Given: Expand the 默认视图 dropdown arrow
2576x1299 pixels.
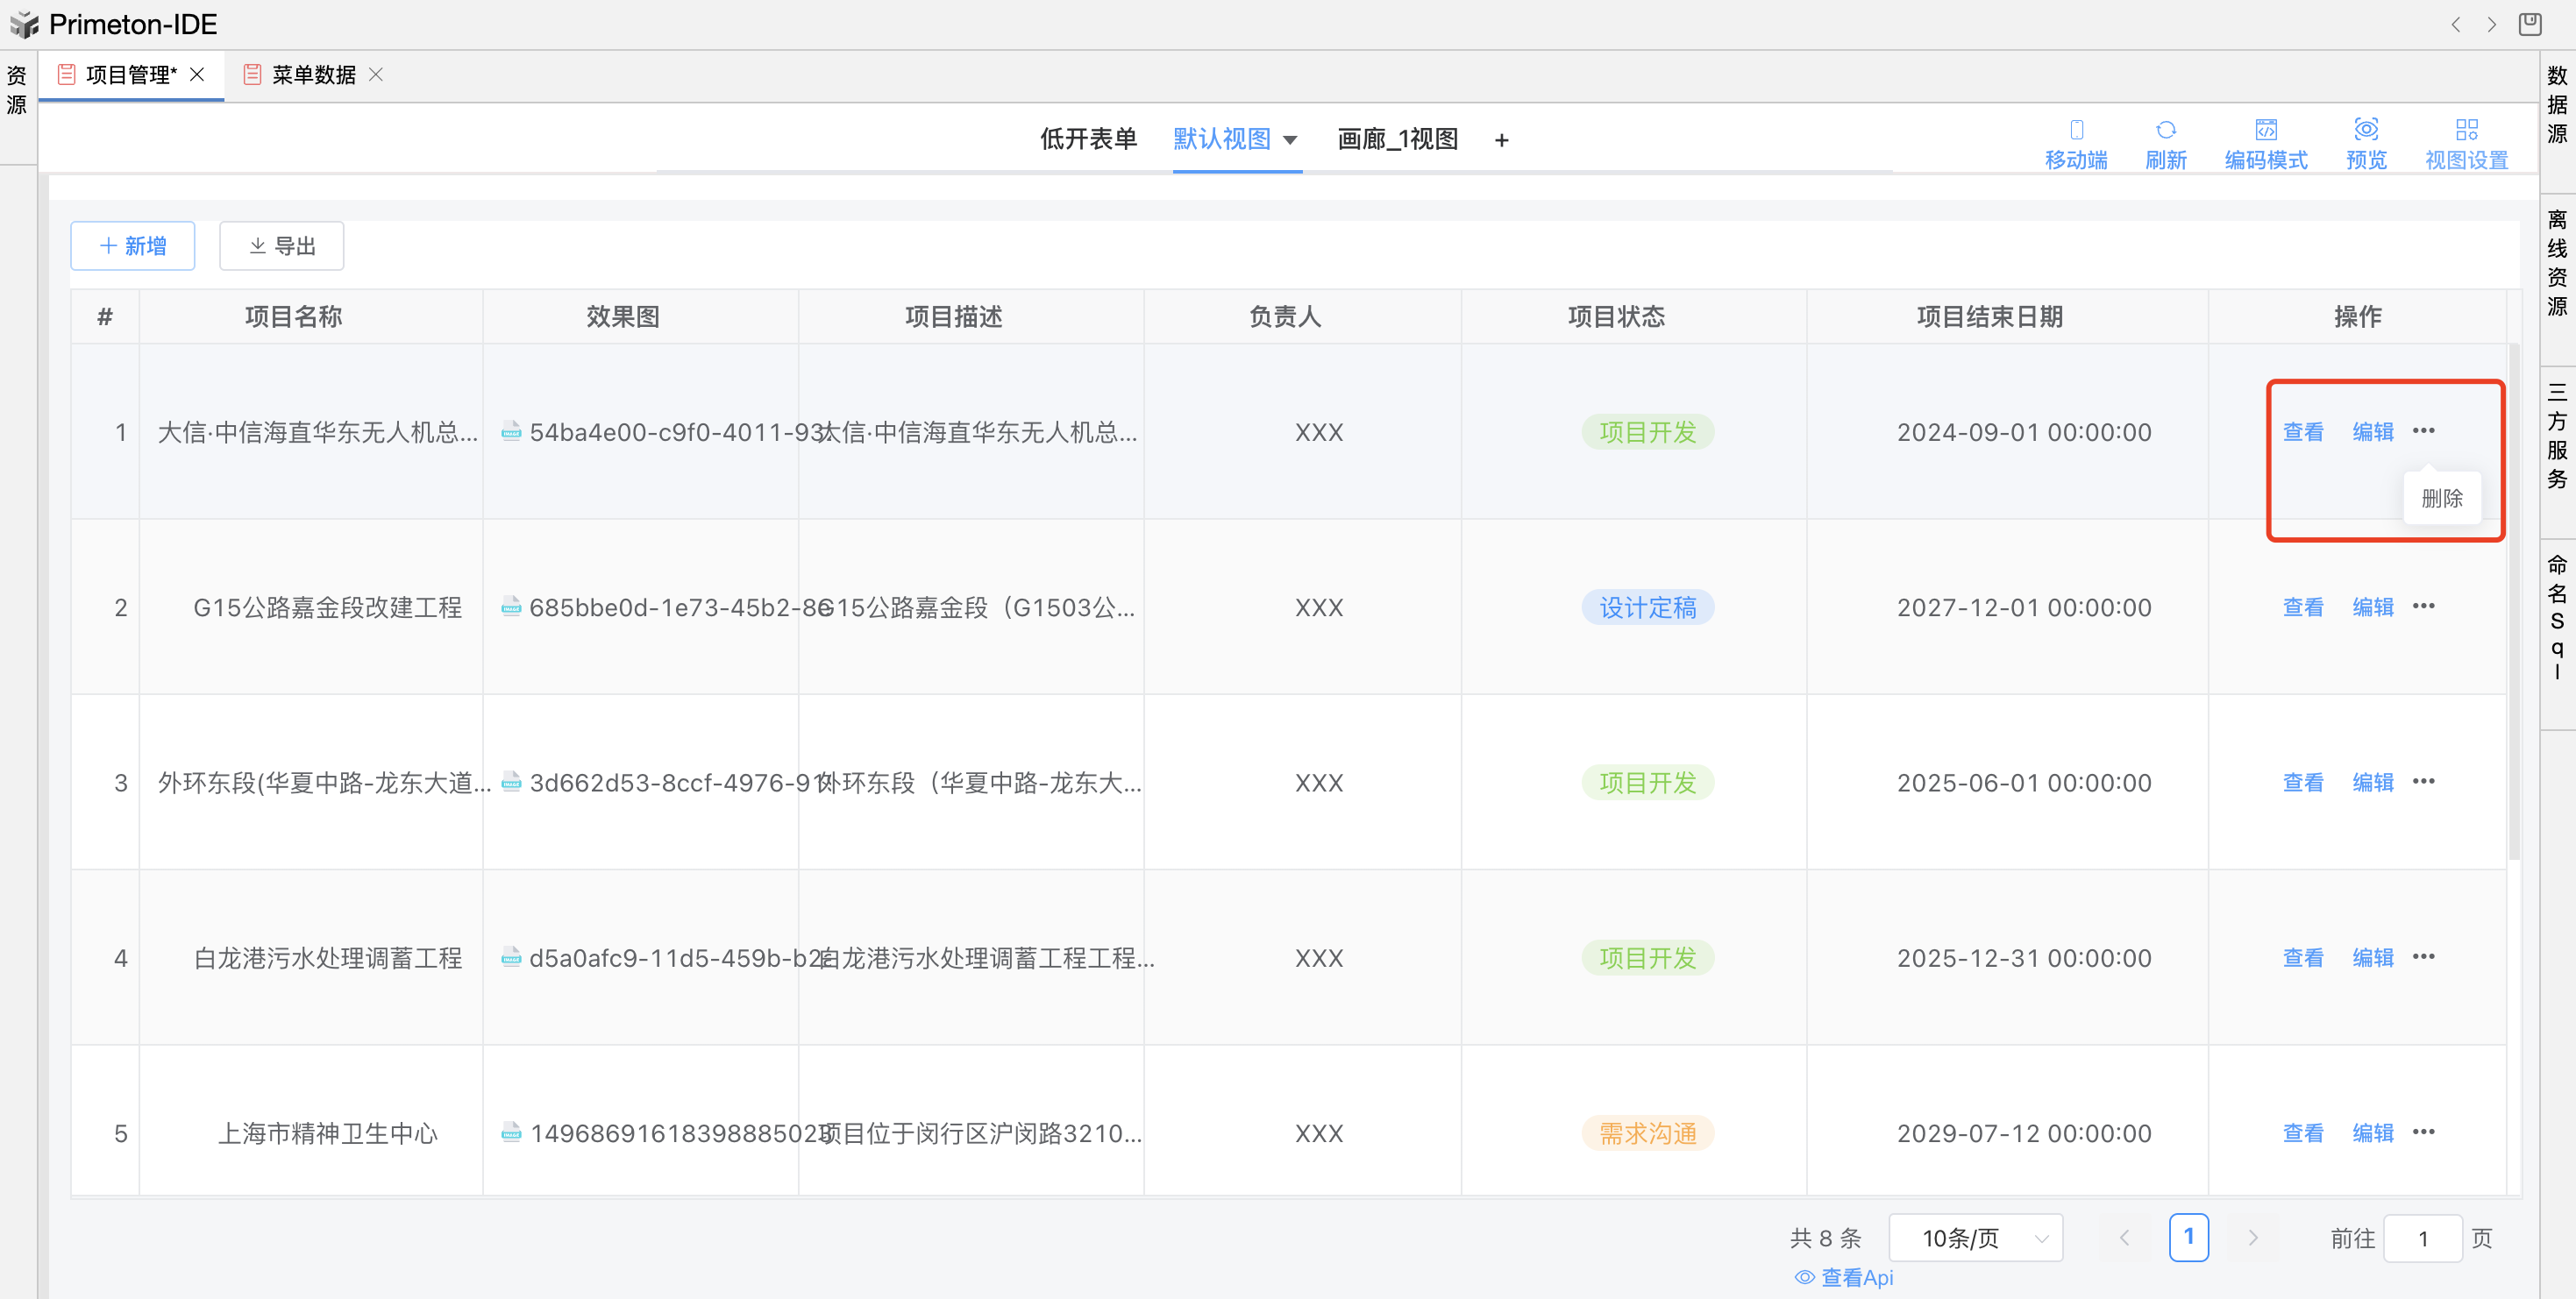Looking at the screenshot, I should 1290,140.
